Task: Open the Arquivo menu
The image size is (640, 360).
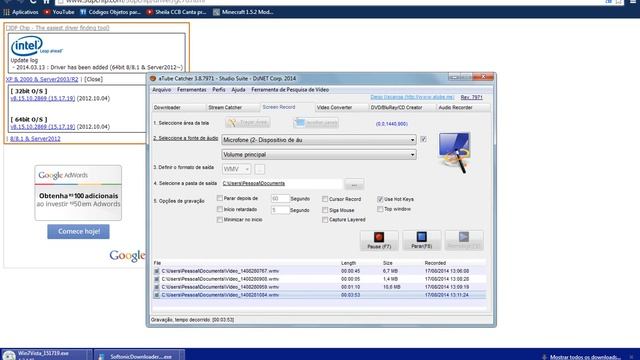Action: point(162,90)
